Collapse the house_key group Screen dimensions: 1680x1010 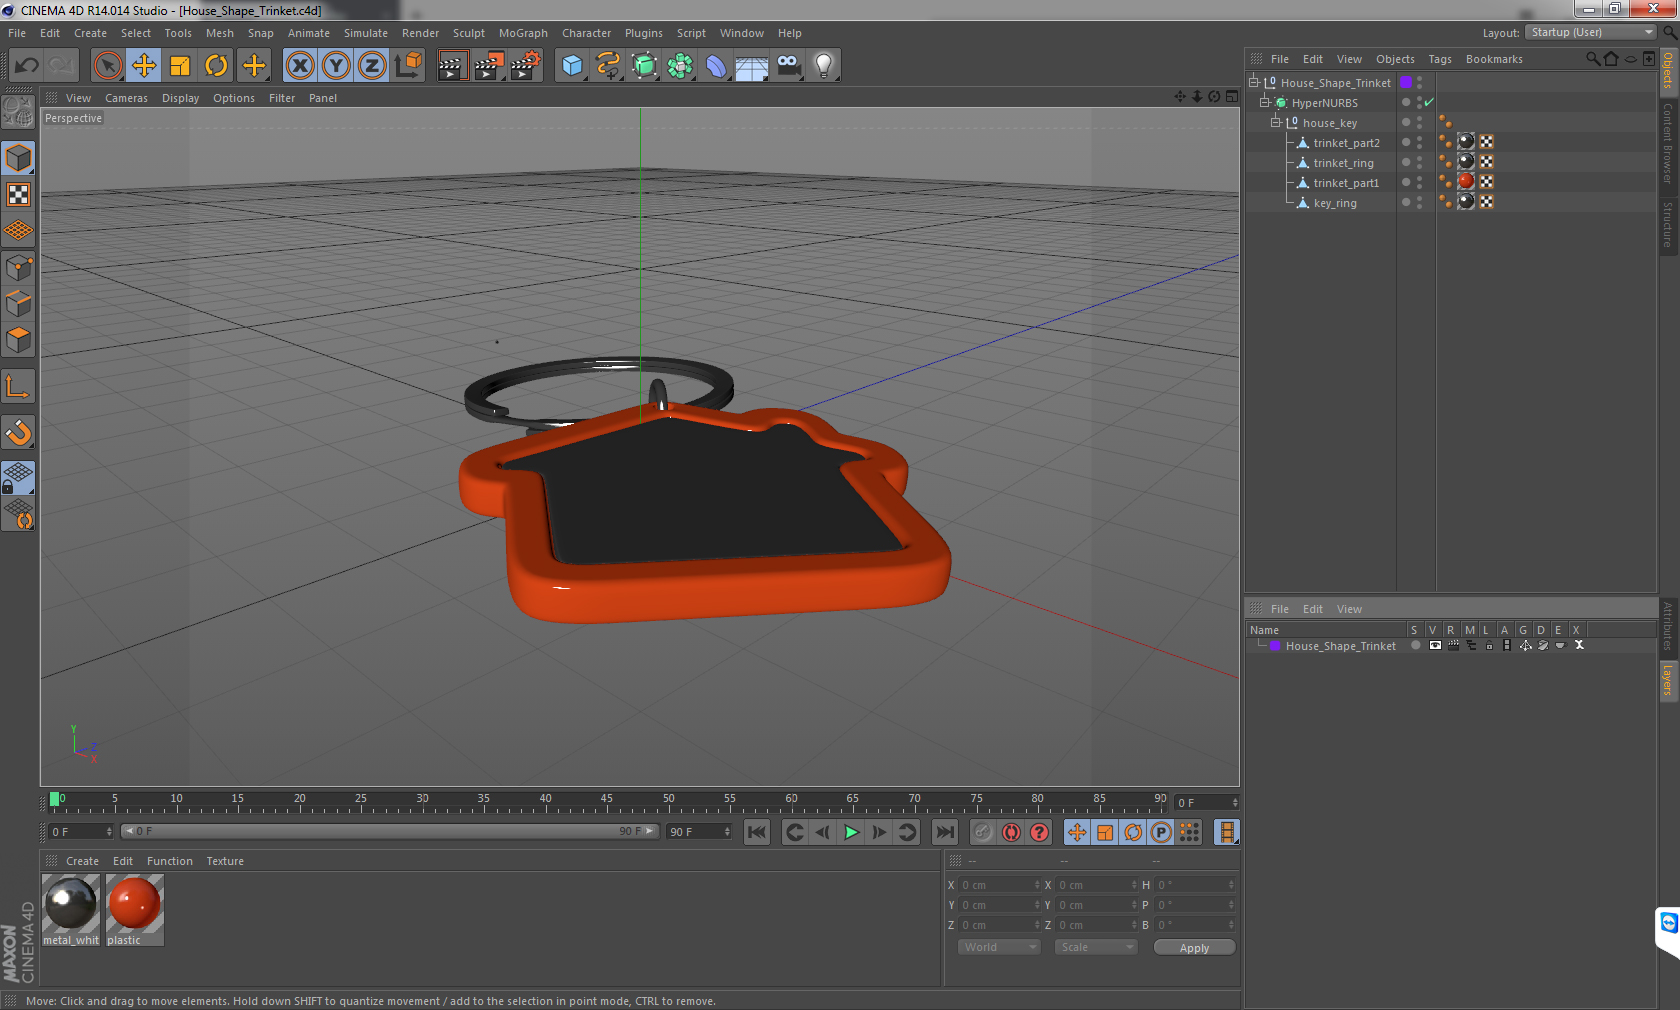click(x=1275, y=122)
